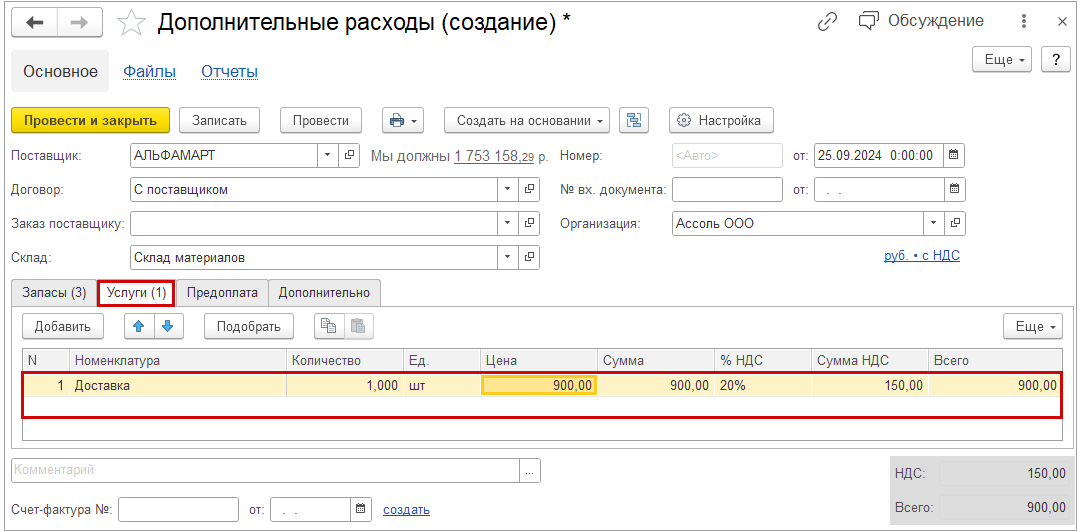Paste rows with the clipboard icon
1080x532 pixels.
pos(359,327)
